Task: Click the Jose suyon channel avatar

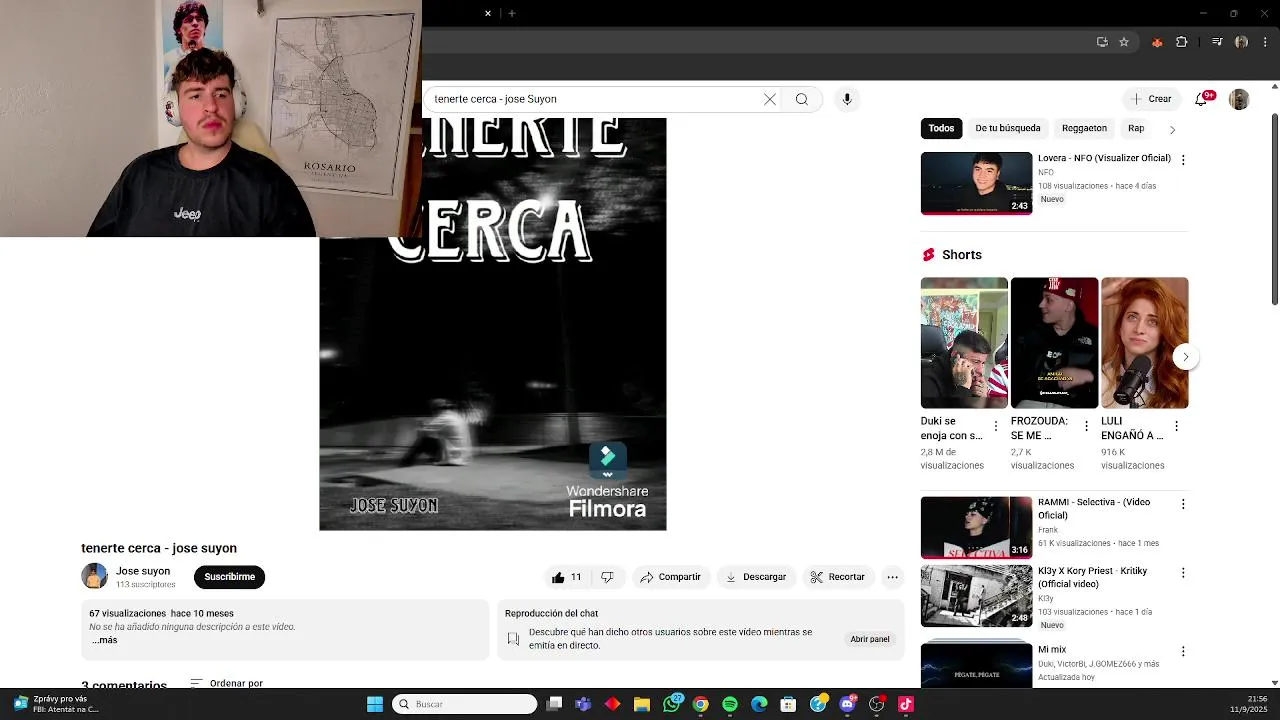Action: tap(94, 576)
